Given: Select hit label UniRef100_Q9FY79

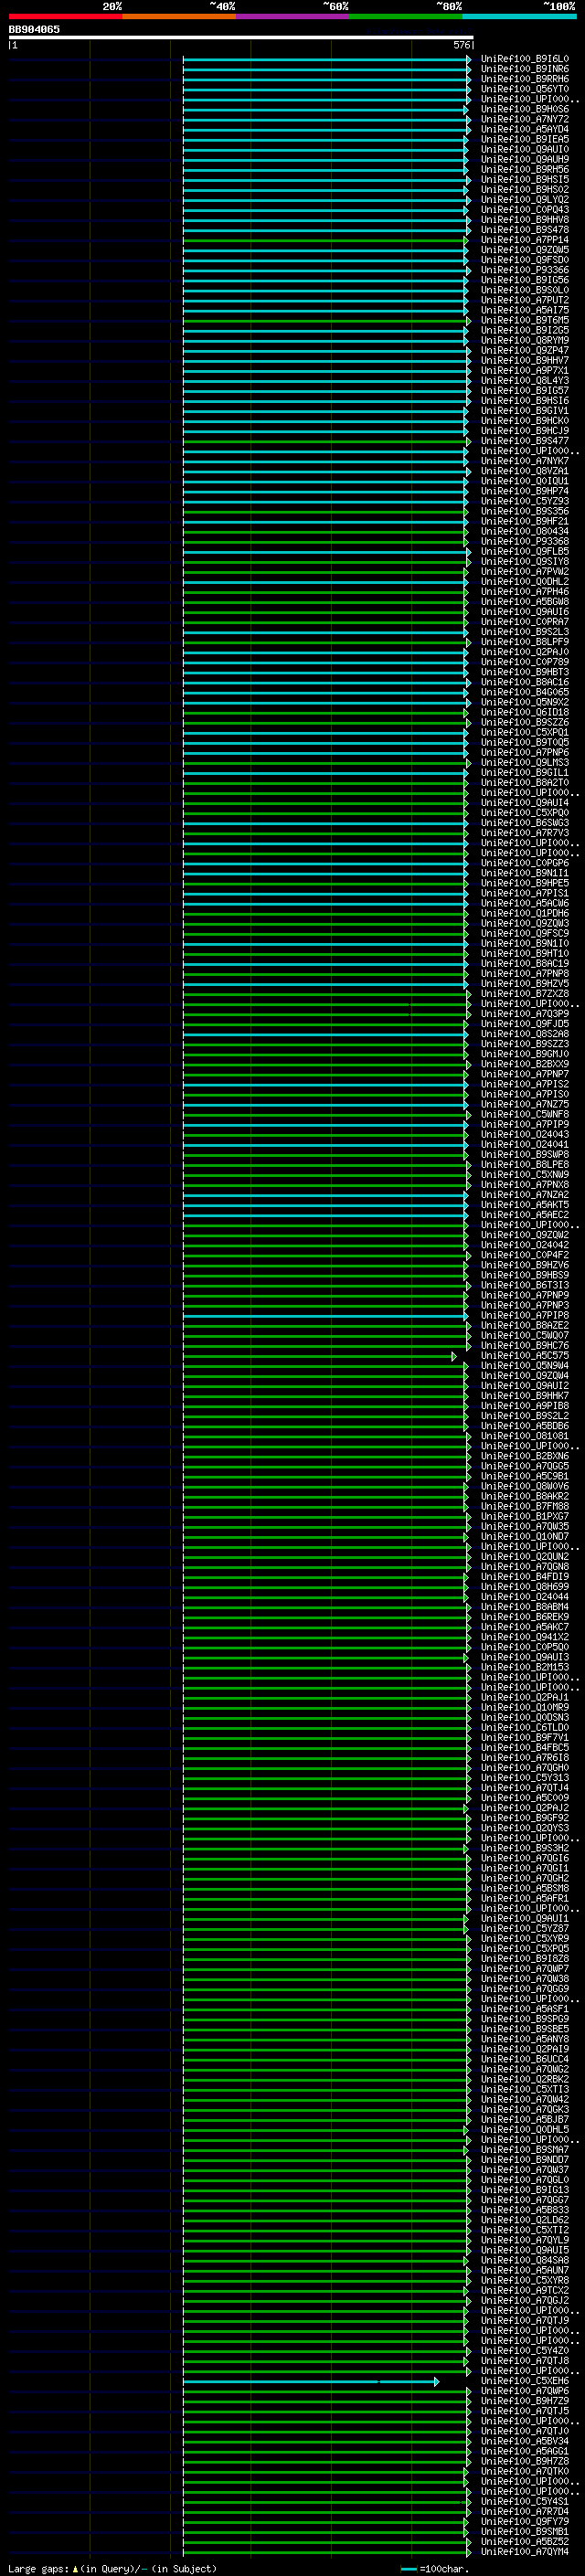Looking at the screenshot, I should [524, 2521].
